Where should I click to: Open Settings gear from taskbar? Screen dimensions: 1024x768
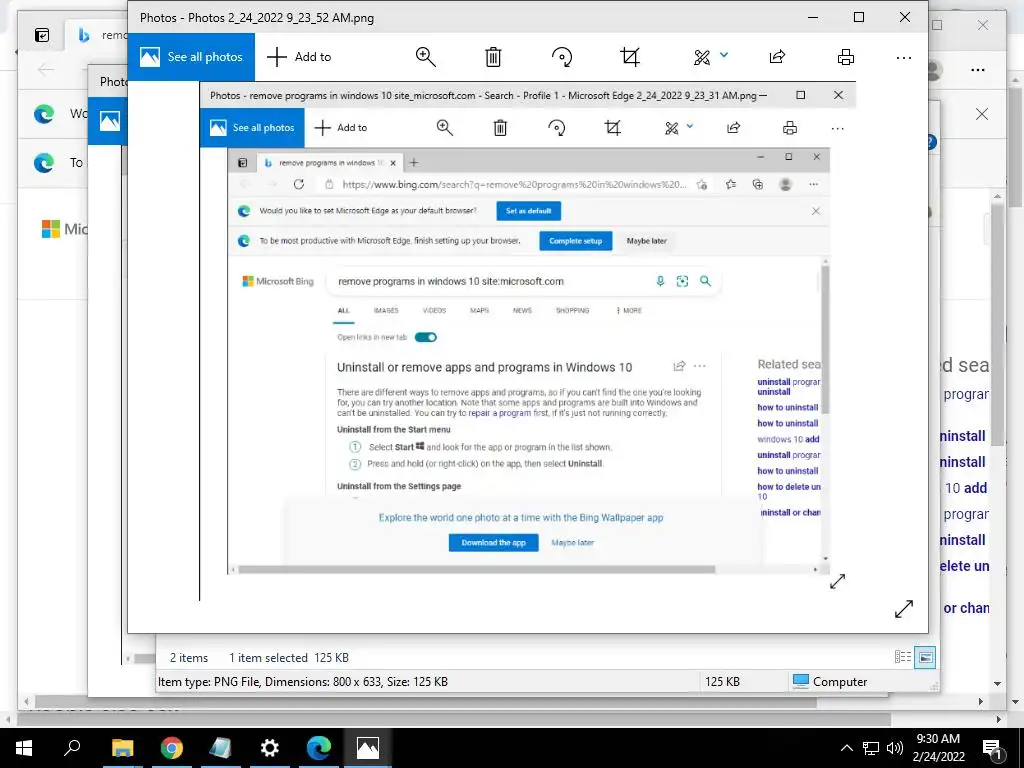(x=270, y=748)
